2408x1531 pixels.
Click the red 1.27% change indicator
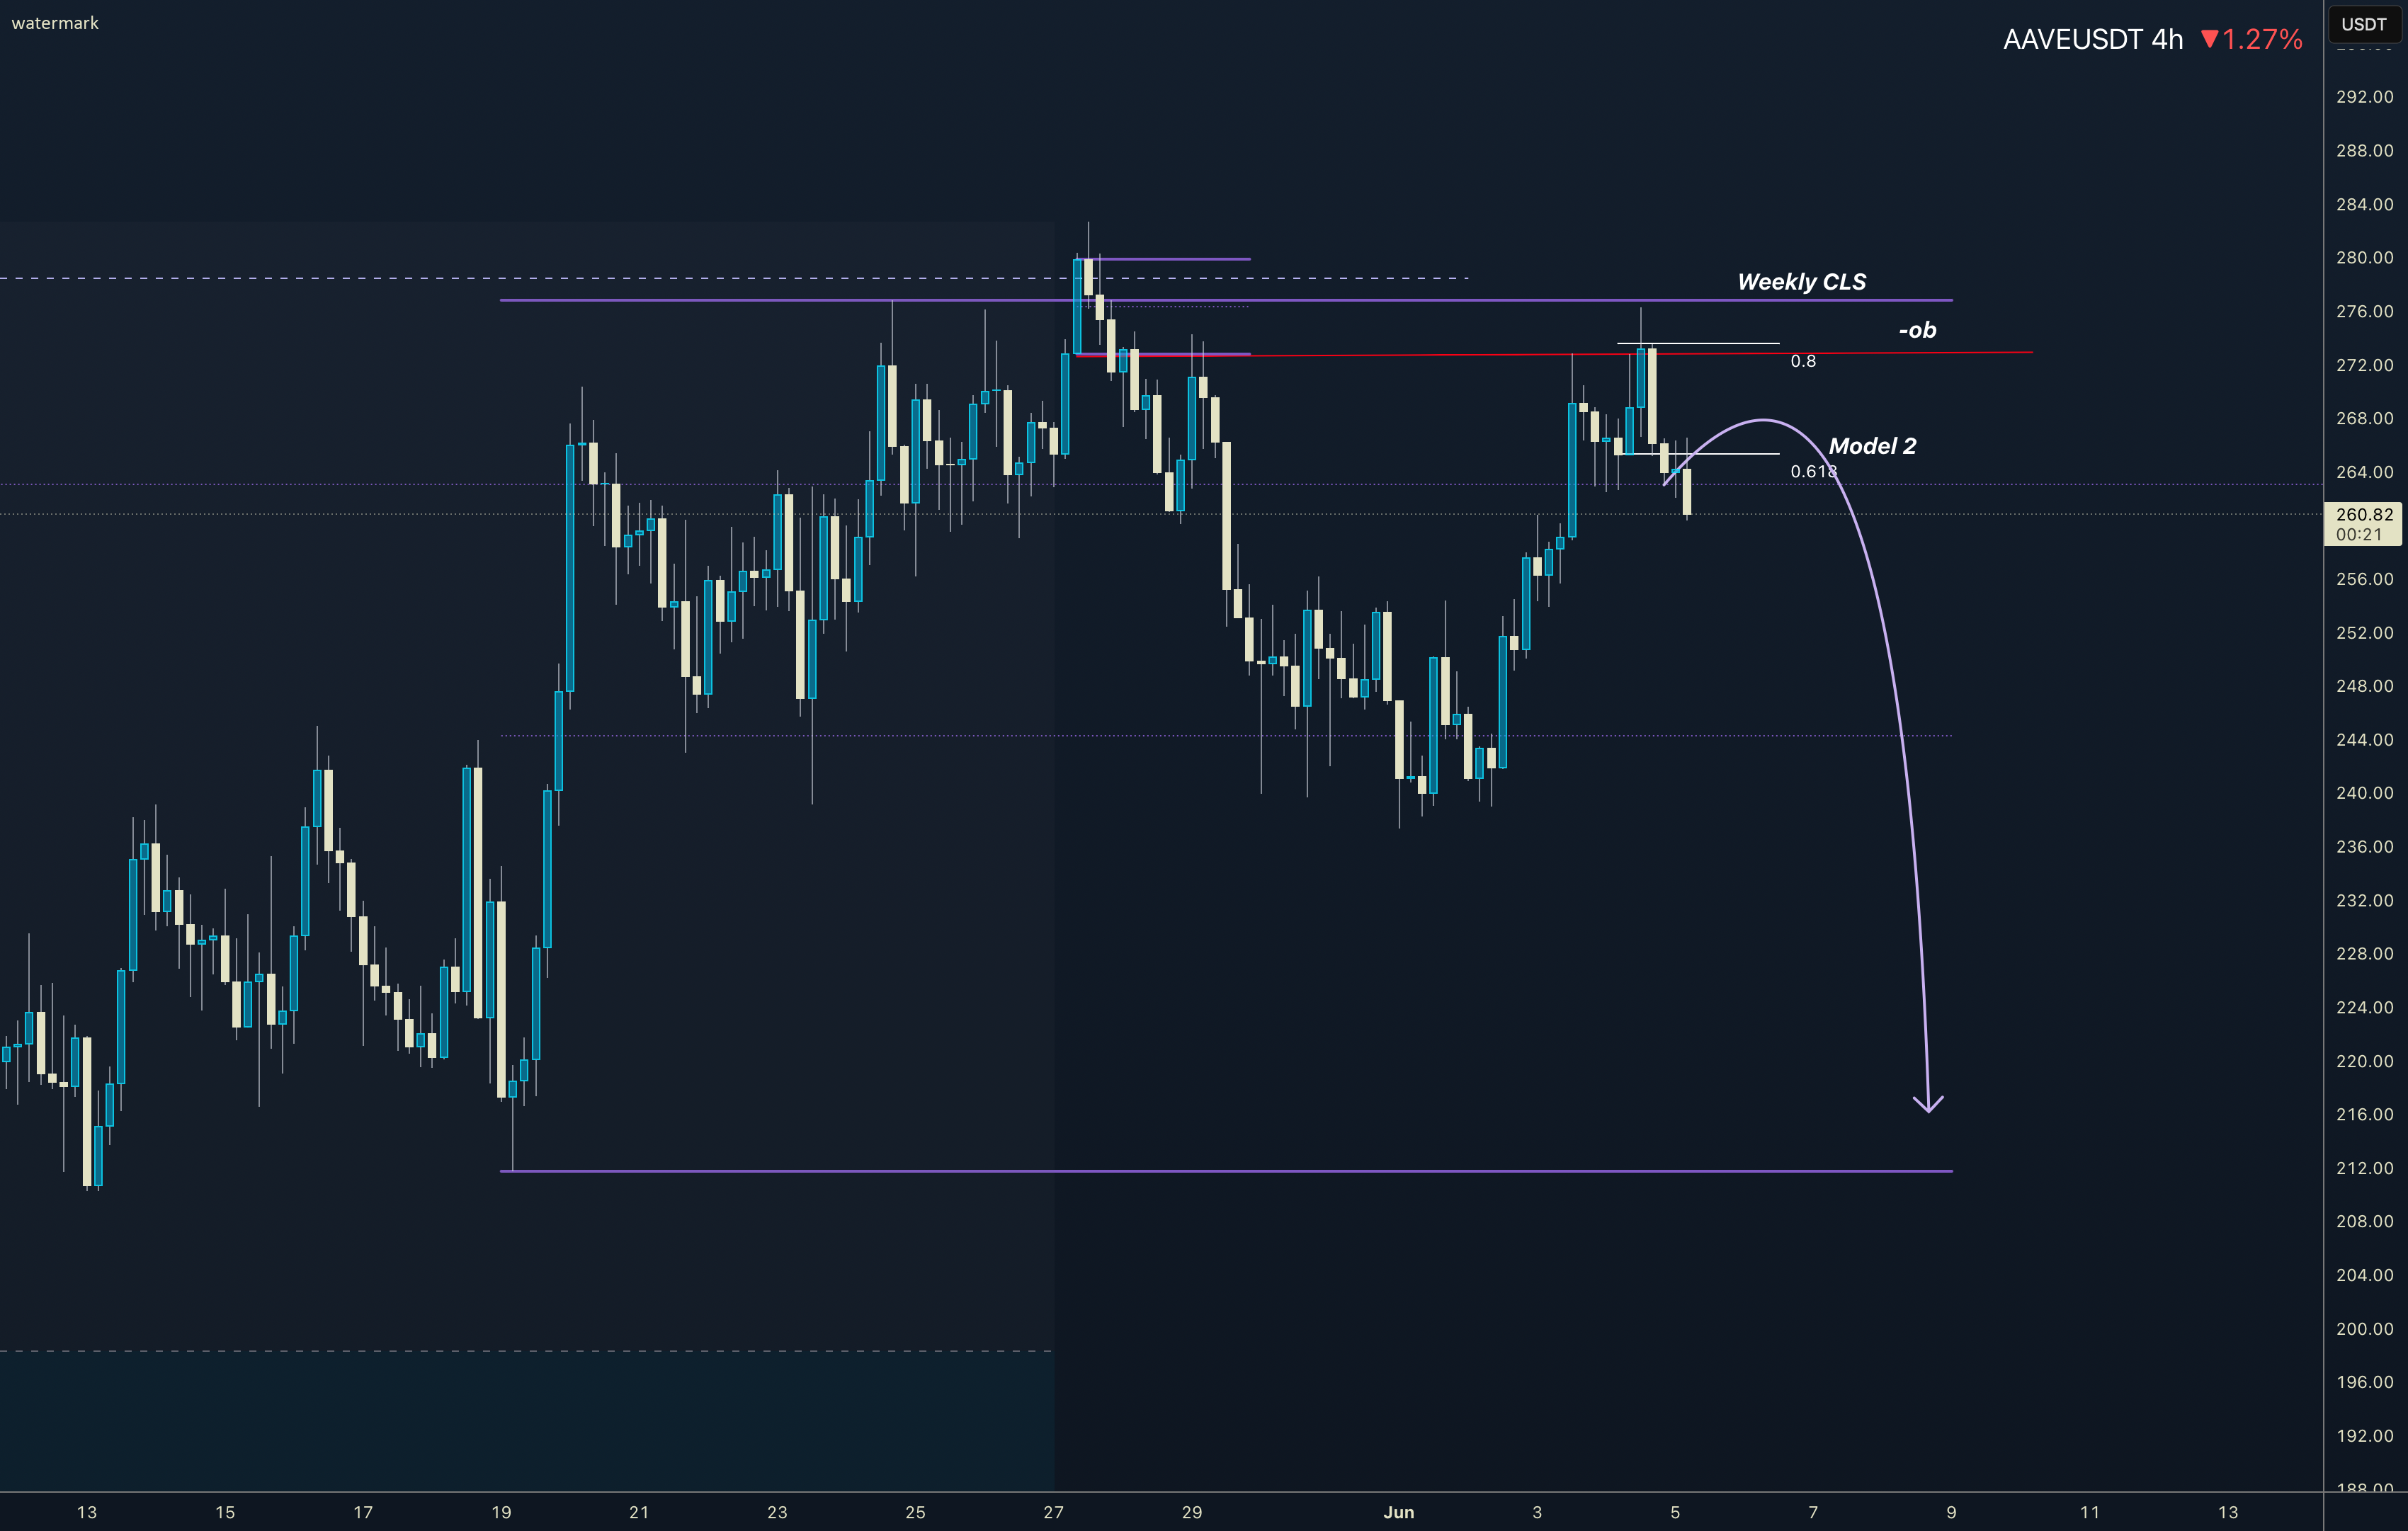pos(2251,39)
